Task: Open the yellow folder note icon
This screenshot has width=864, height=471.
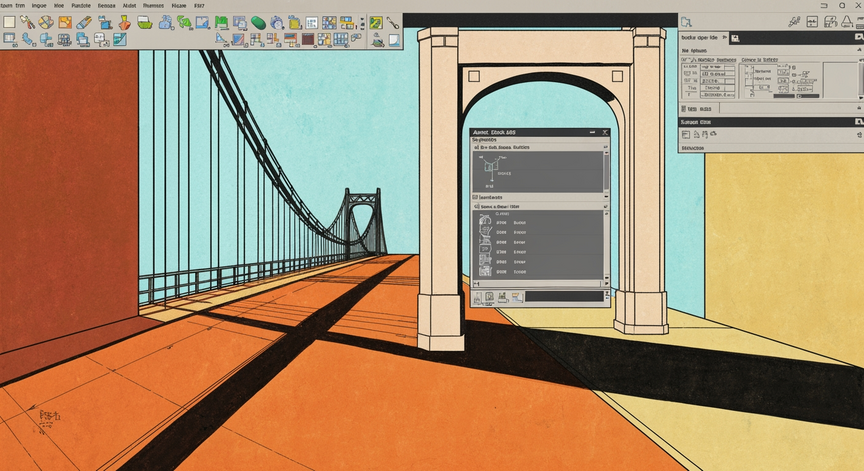Action: 295,23
